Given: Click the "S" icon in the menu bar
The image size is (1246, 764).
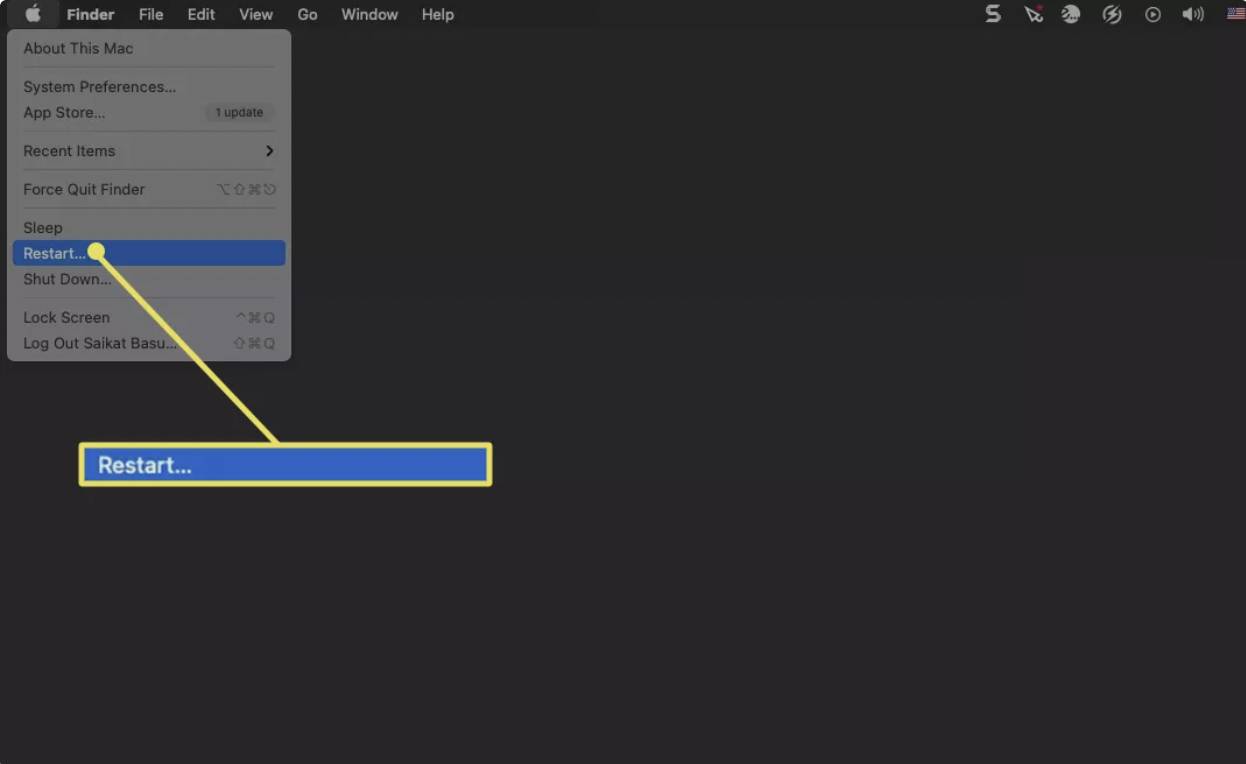Looking at the screenshot, I should tap(992, 14).
